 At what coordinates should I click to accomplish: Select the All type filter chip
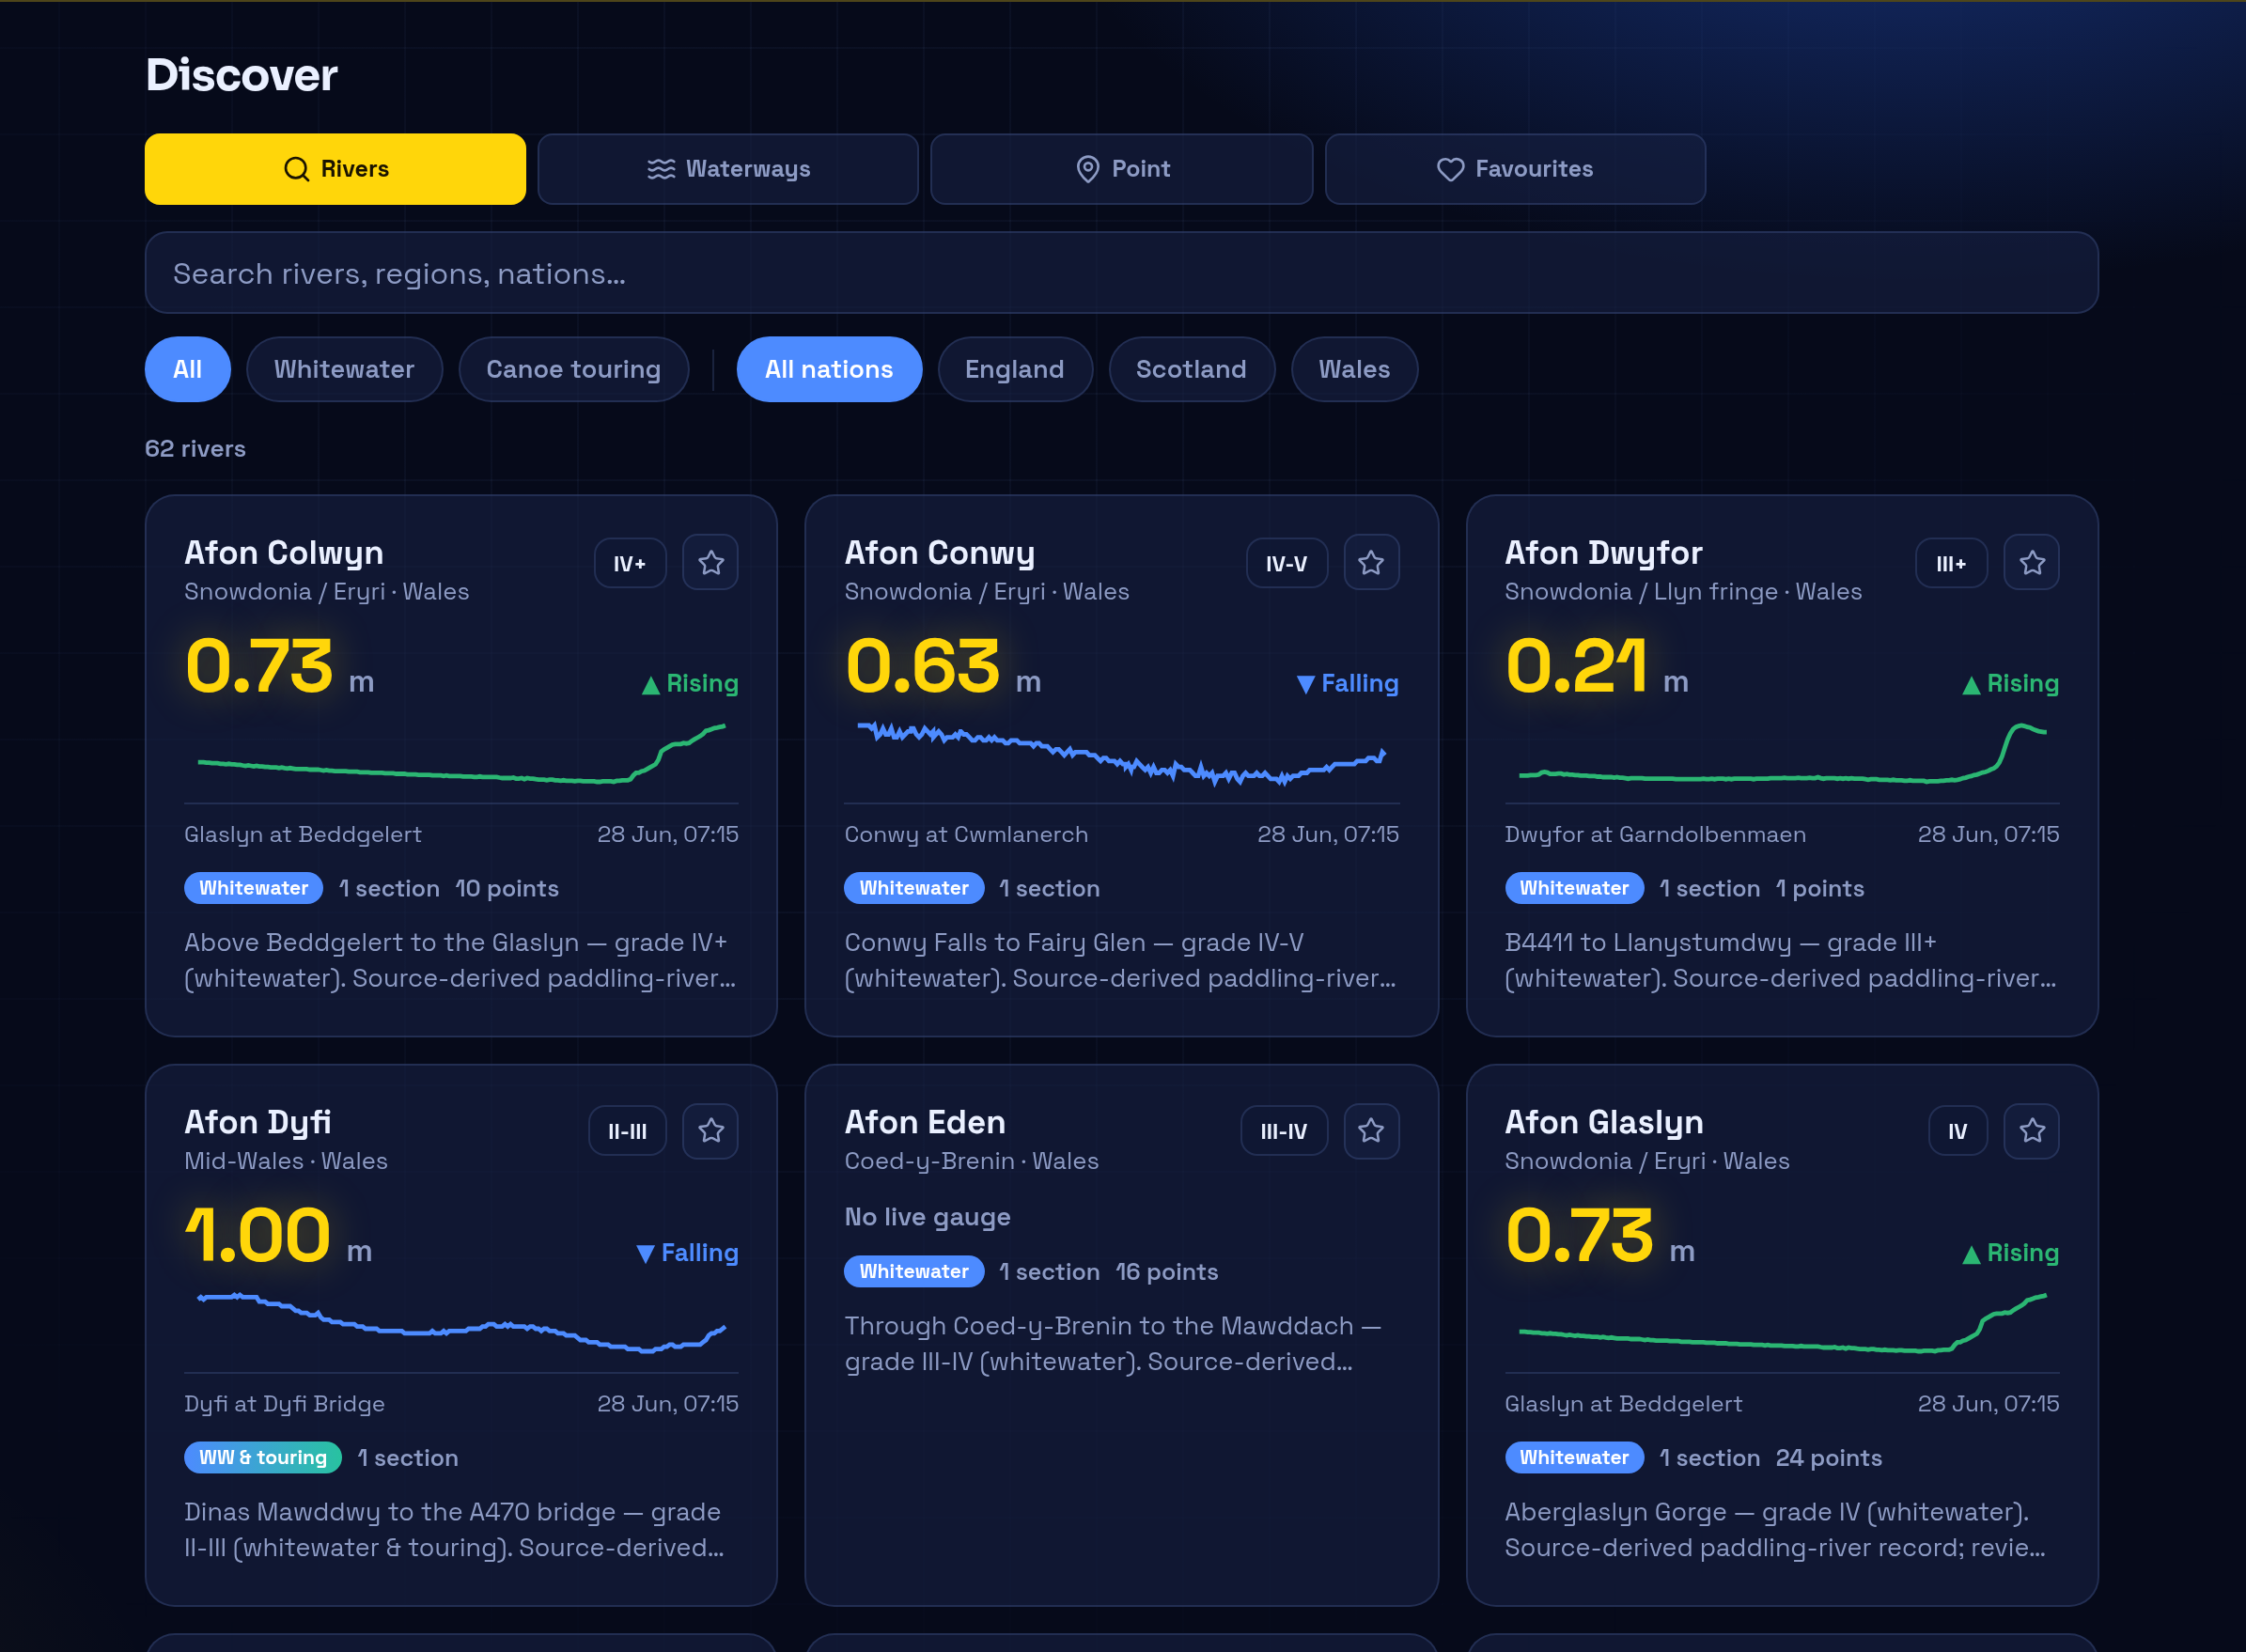(x=187, y=370)
